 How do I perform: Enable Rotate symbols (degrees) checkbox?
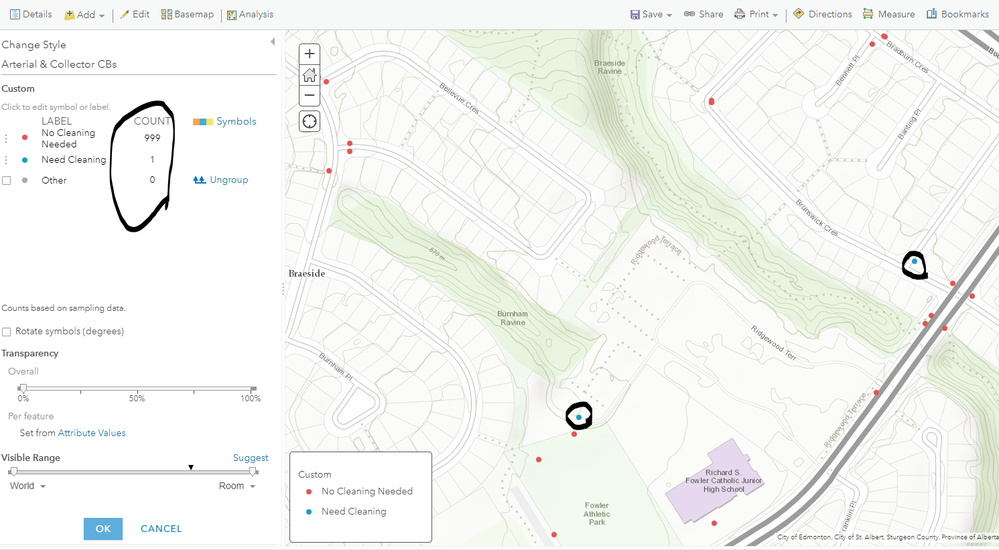pos(6,331)
